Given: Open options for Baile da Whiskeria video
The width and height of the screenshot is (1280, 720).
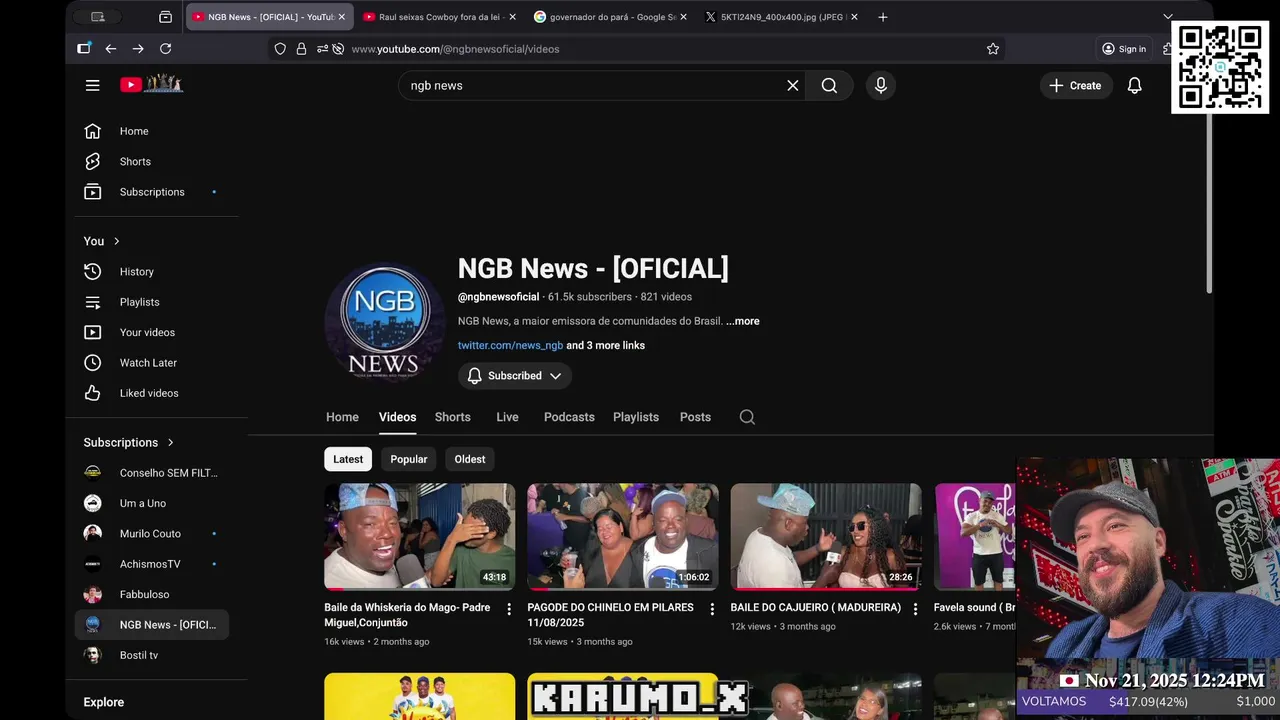Looking at the screenshot, I should point(509,609).
